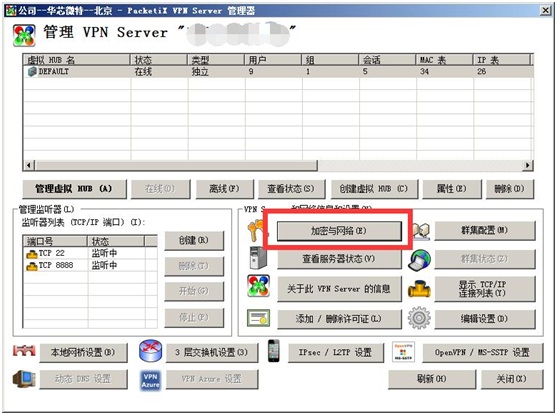Click the OpenVPN MS-SSTP icon
Viewport: 557px width, 415px height.
point(404,352)
